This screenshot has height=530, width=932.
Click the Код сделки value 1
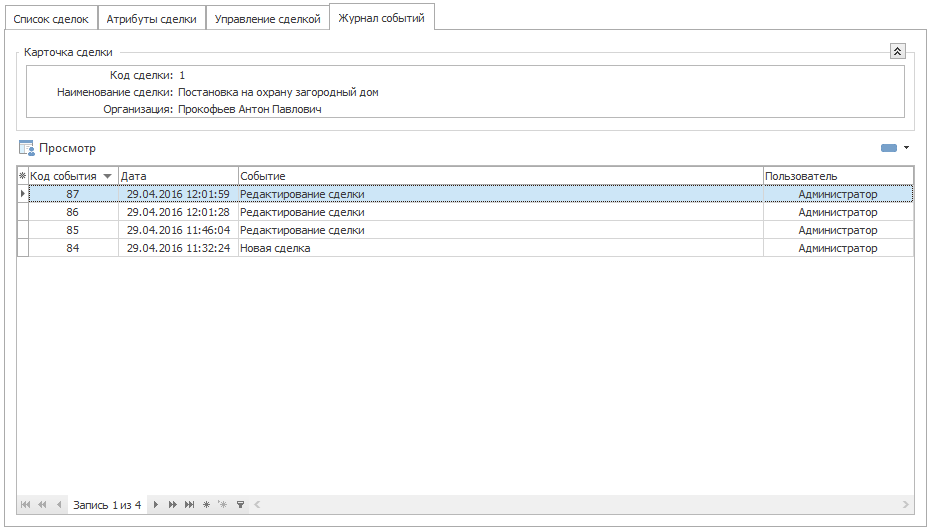pyautogui.click(x=182, y=75)
